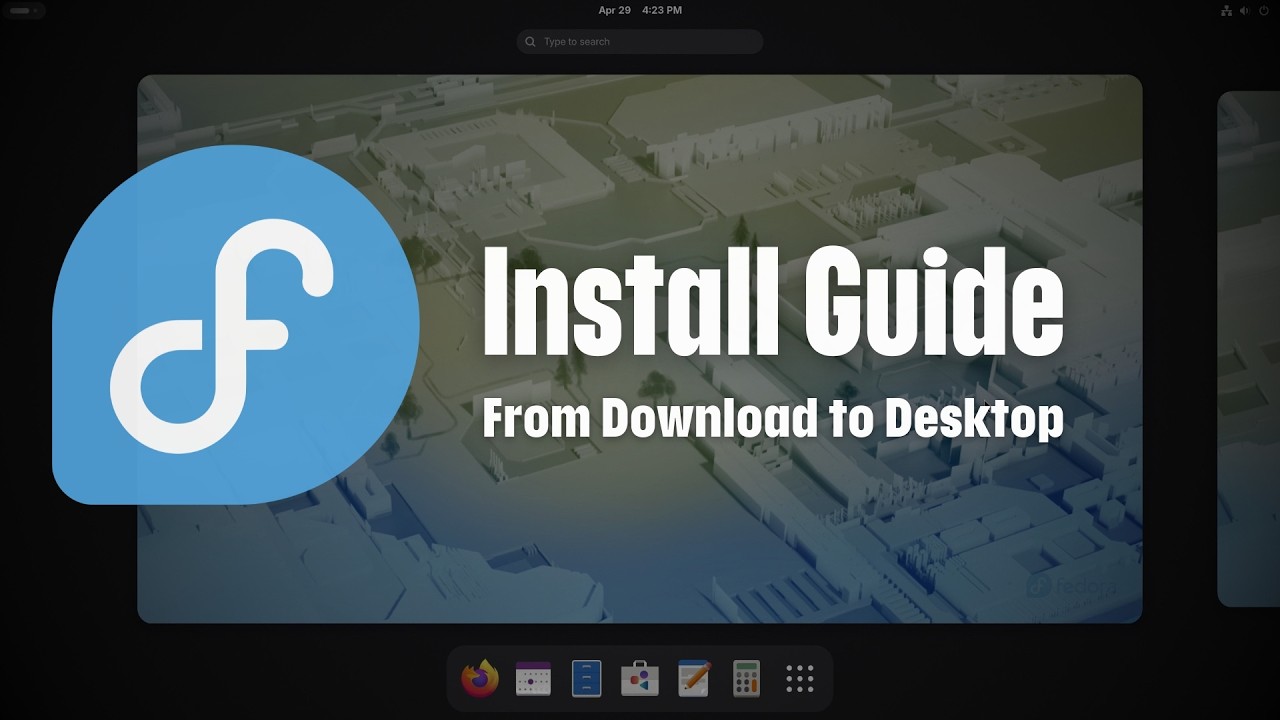Focus the 'Type to search' field
The height and width of the screenshot is (720, 1280).
pyautogui.click(x=640, y=41)
